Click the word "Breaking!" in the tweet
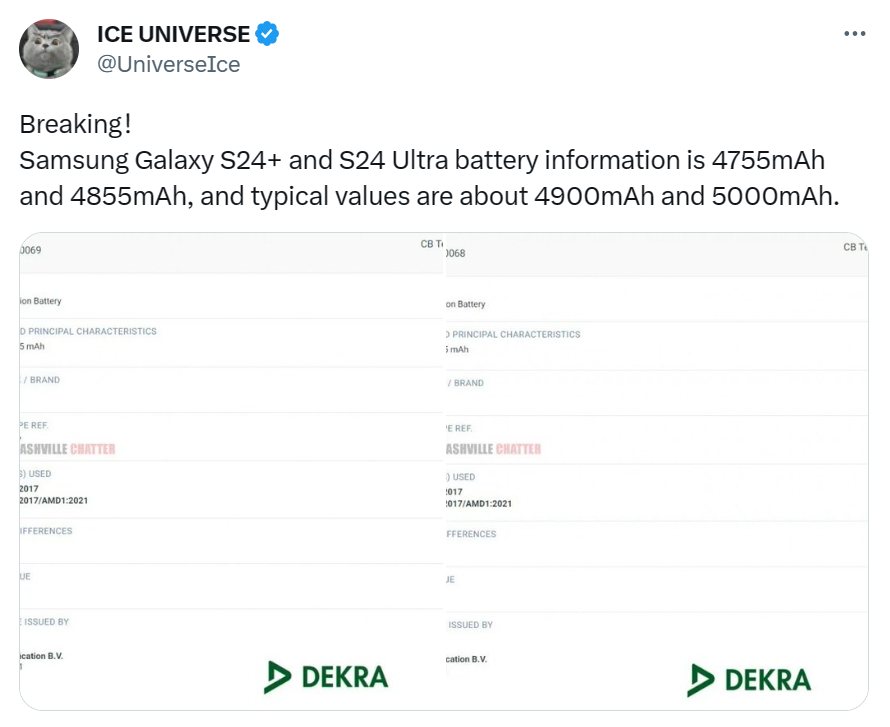 click(x=75, y=125)
